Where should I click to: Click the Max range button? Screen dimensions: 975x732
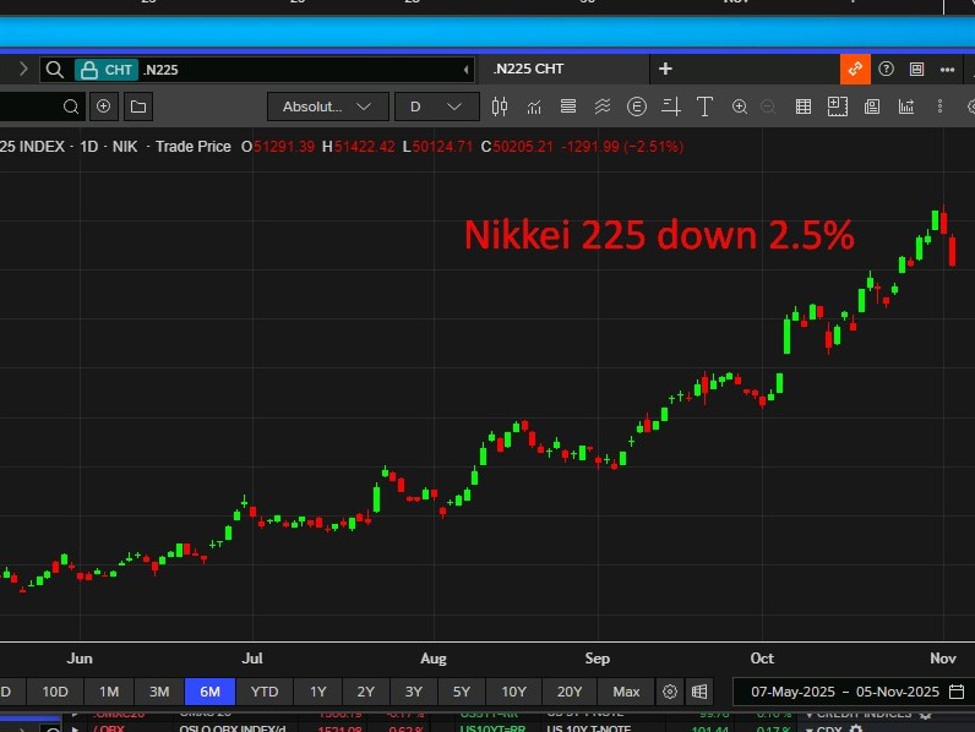[x=626, y=692]
